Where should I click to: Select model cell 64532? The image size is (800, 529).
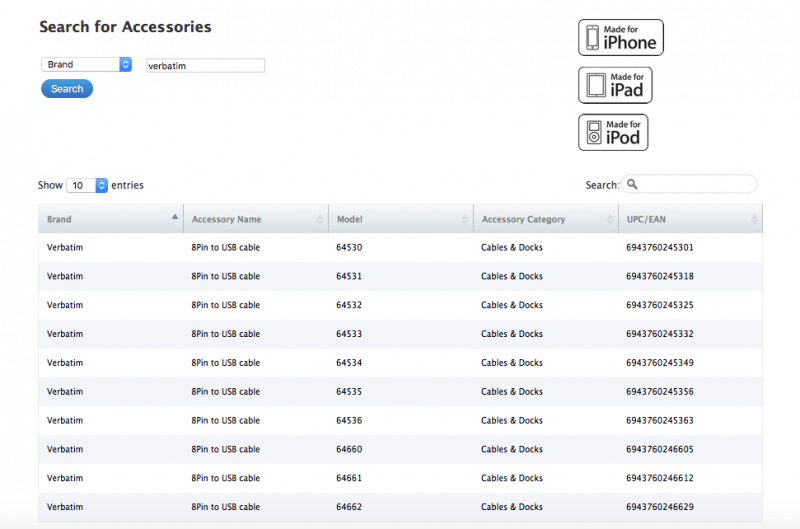coord(349,305)
